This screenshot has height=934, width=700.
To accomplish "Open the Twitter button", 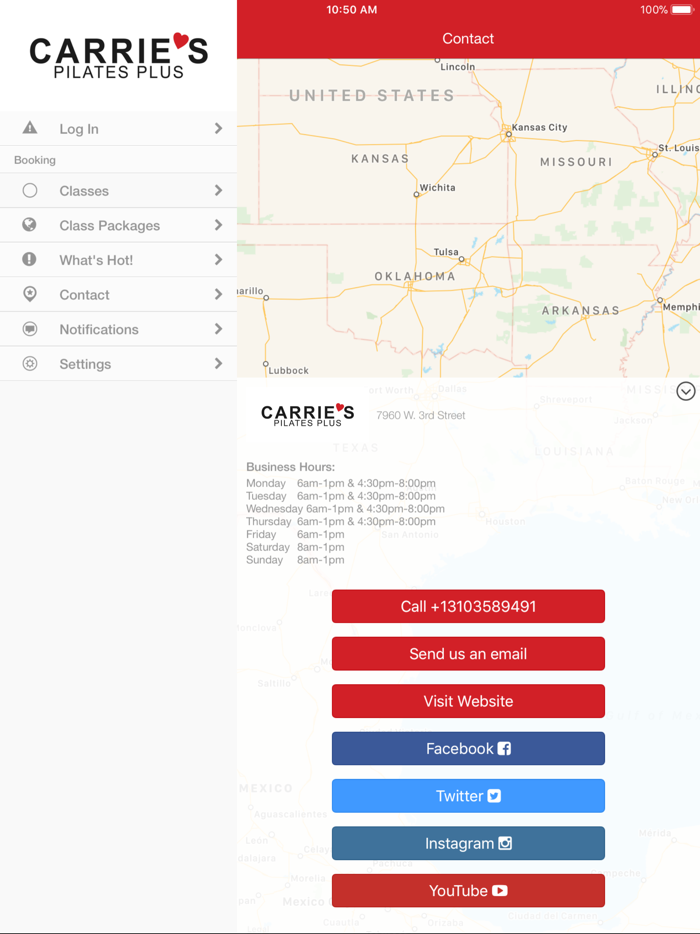I will (x=468, y=796).
